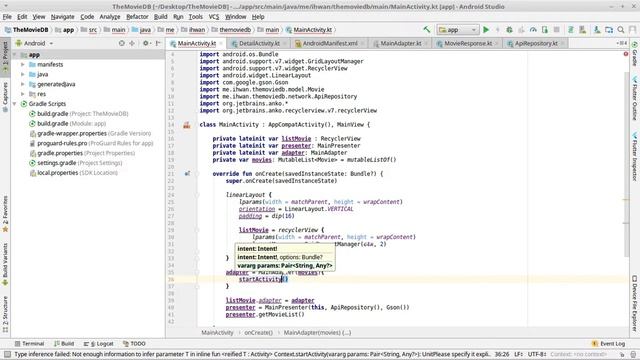Expand the res folder
640x360 pixels.
click(23, 94)
